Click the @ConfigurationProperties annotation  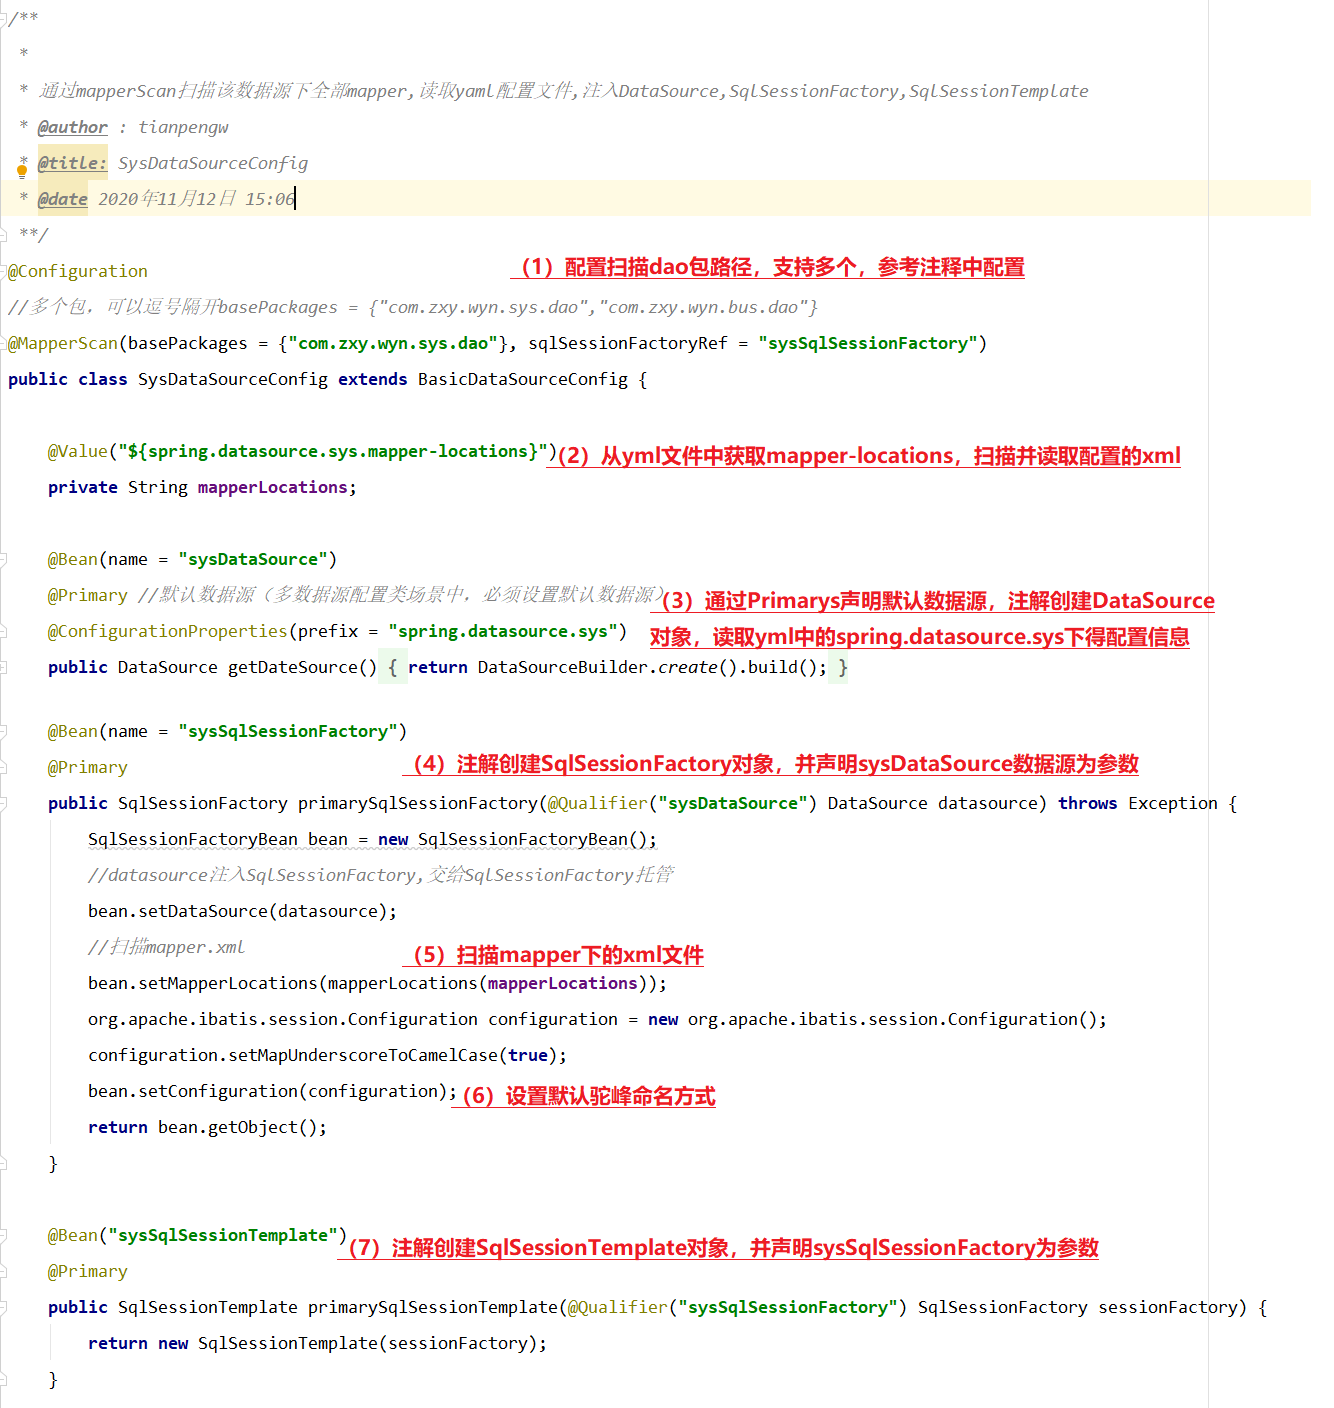[168, 631]
